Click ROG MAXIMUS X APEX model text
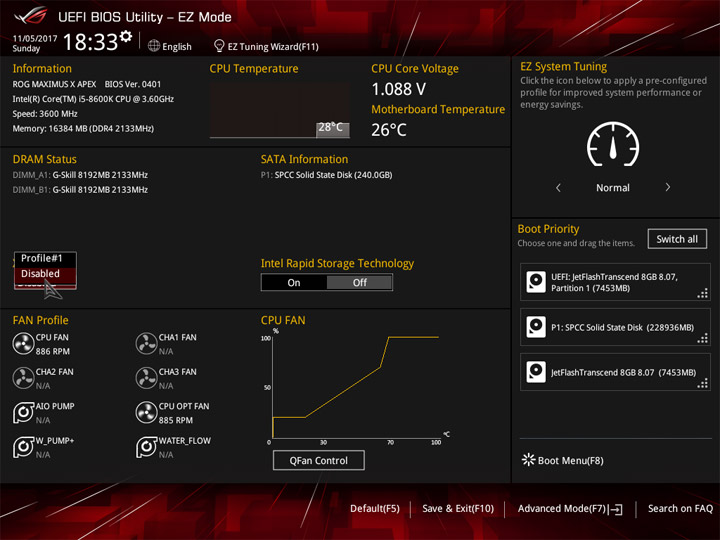720x540 pixels. pyautogui.click(x=54, y=84)
